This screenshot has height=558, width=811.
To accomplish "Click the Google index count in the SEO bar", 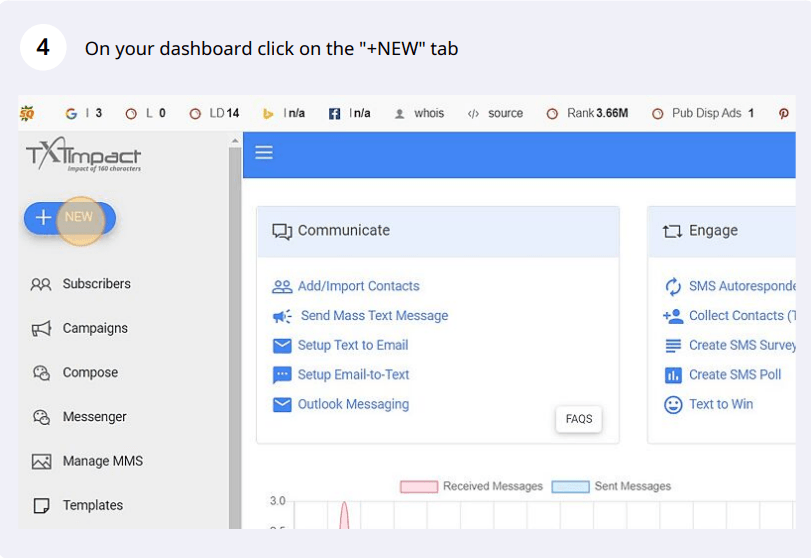I will [x=84, y=113].
